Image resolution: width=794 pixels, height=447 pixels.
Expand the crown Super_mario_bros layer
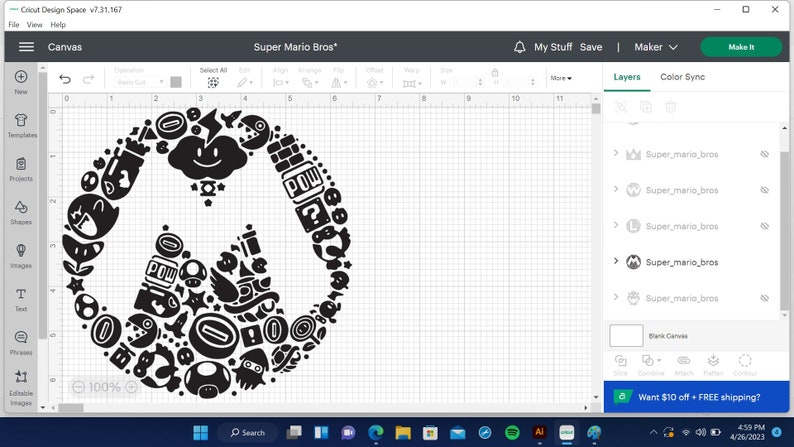[616, 153]
